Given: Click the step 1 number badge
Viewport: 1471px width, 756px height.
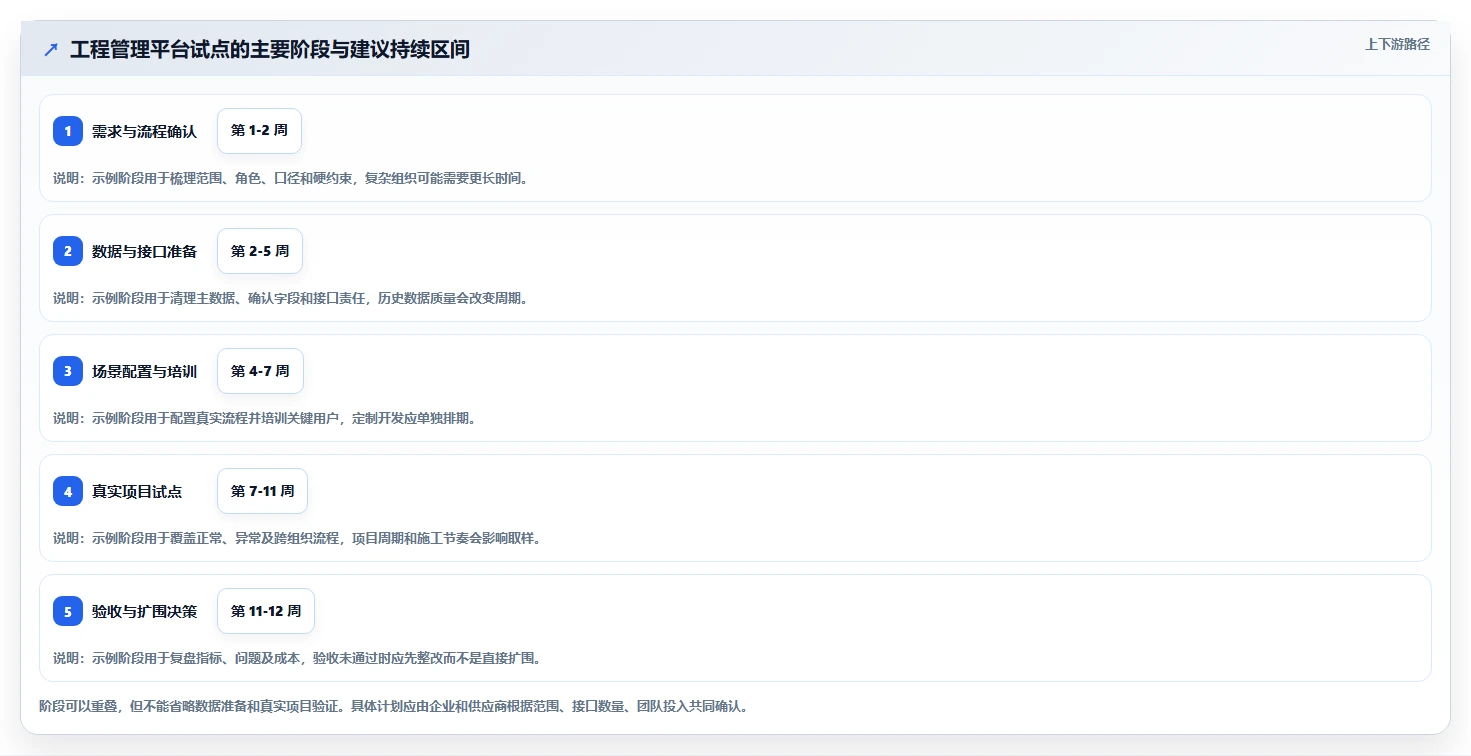Looking at the screenshot, I should click(68, 131).
